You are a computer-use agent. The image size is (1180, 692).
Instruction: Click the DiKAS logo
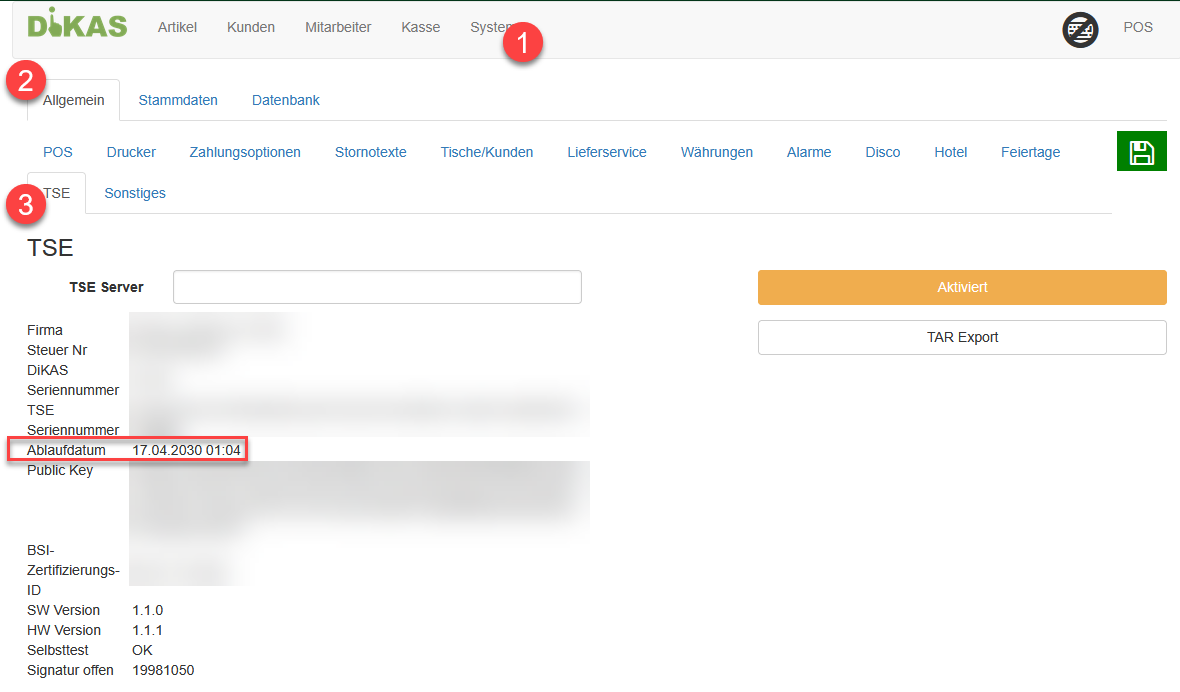tap(77, 24)
